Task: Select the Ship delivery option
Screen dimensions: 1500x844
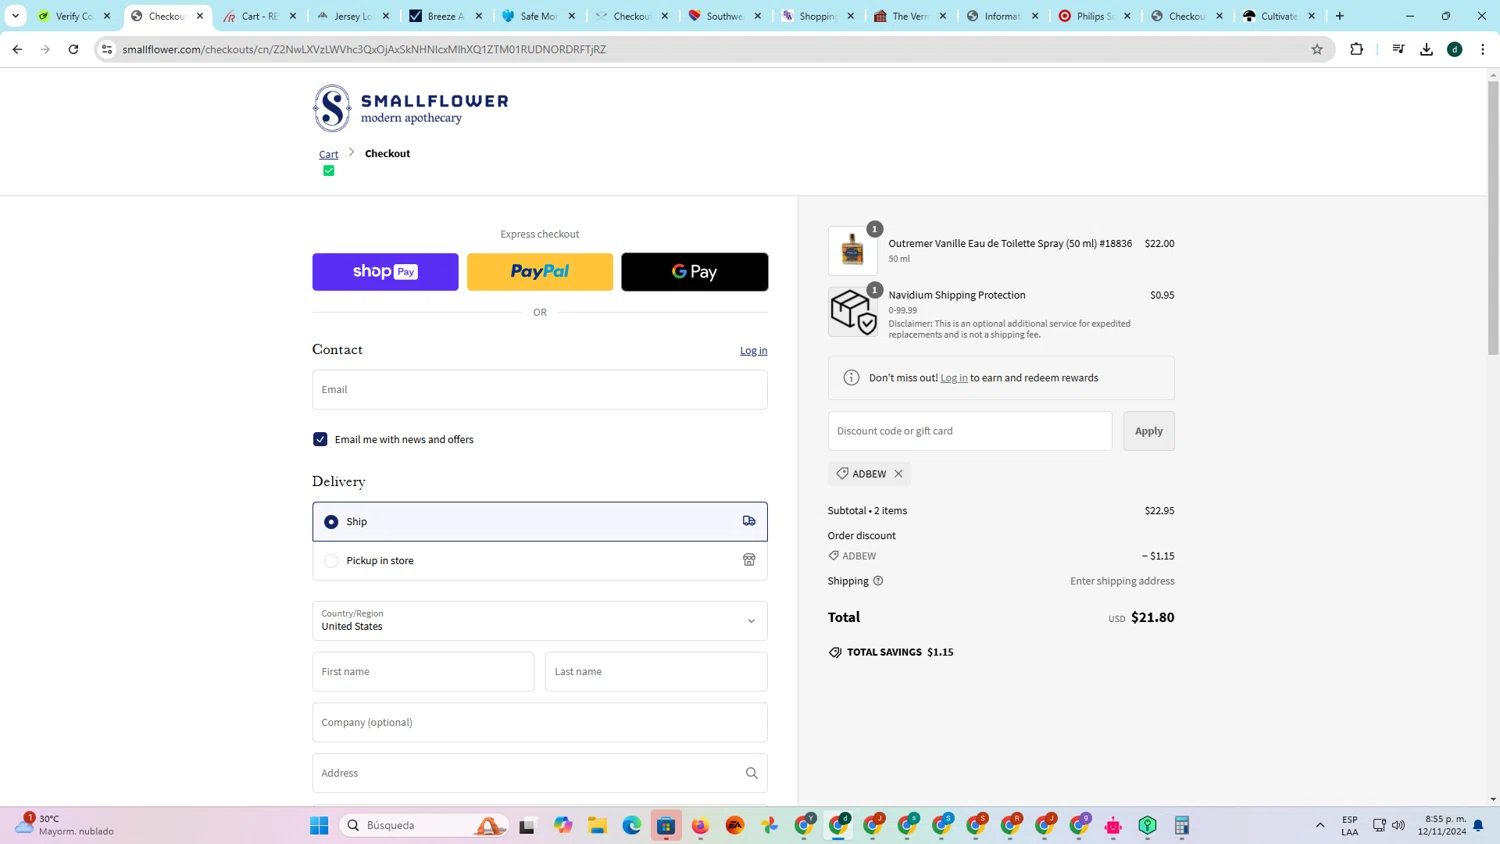Action: point(540,522)
